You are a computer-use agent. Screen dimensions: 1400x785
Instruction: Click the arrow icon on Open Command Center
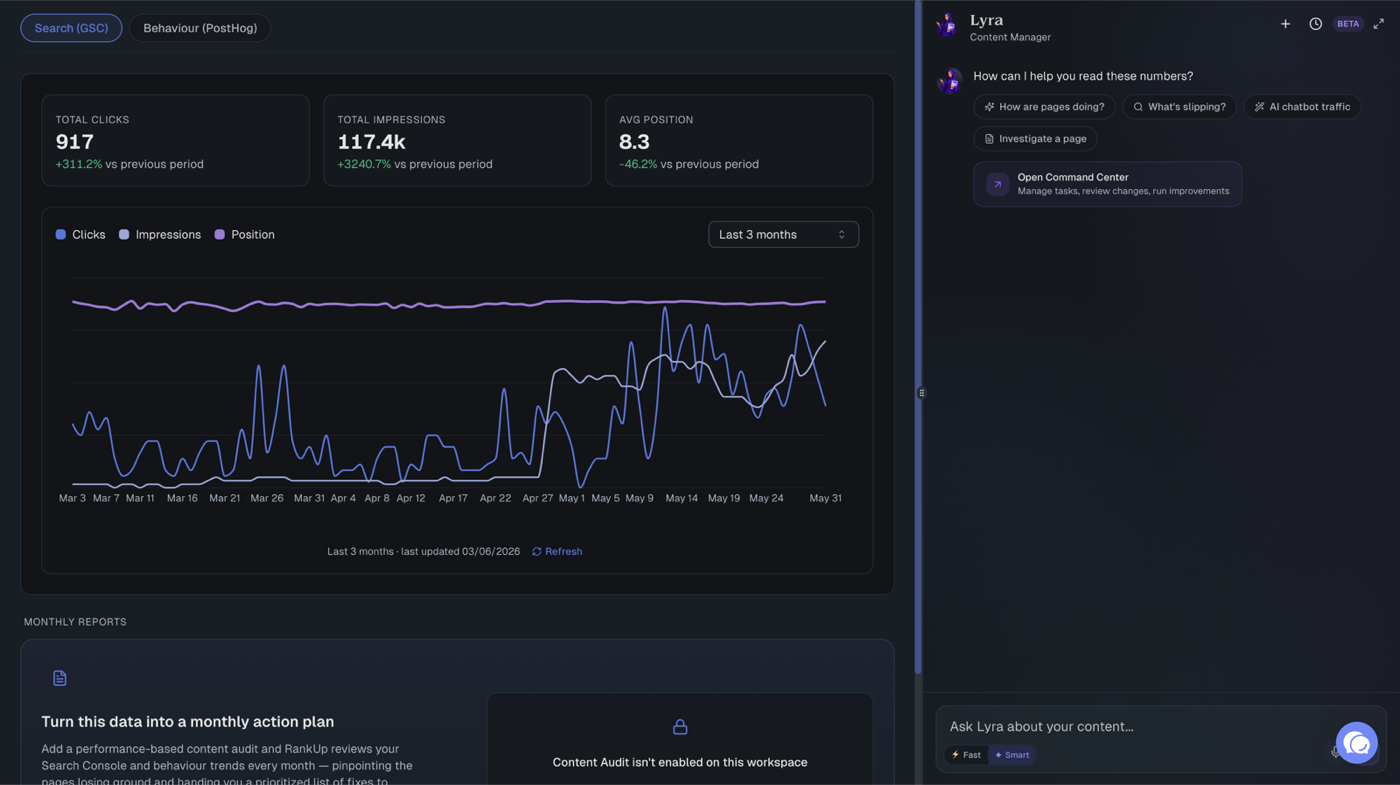[997, 184]
